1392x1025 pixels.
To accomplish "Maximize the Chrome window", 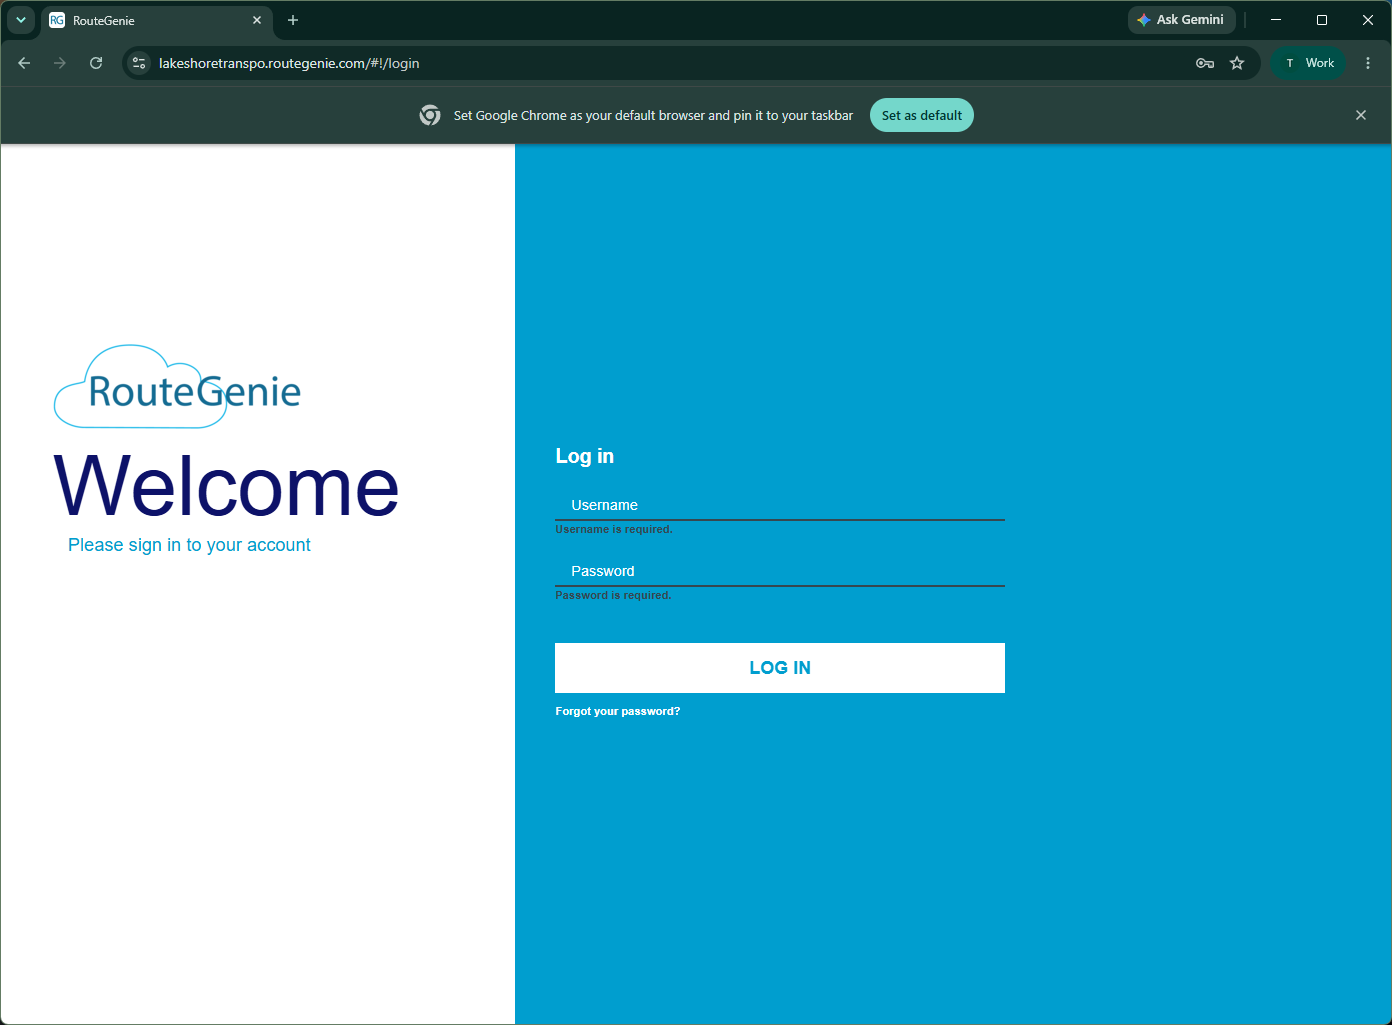I will coord(1322,20).
